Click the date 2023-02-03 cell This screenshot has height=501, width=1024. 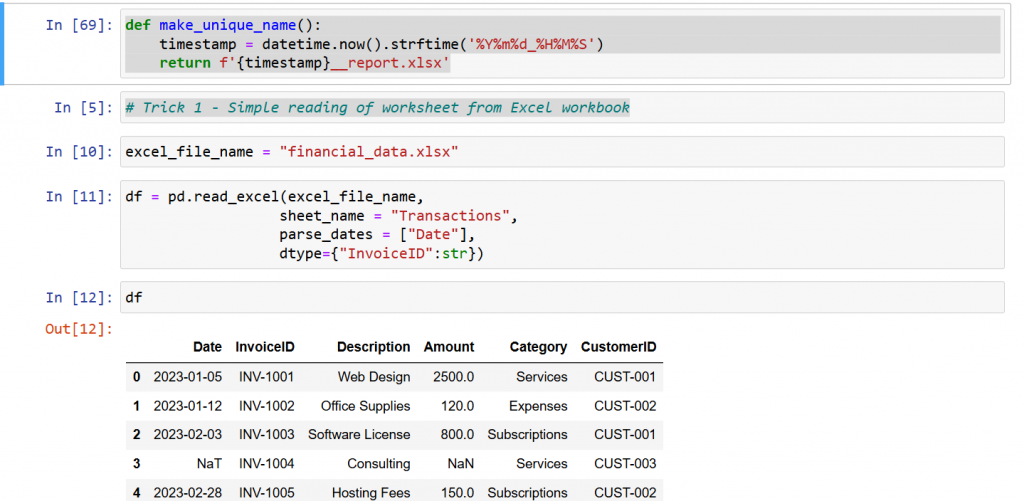coord(188,434)
